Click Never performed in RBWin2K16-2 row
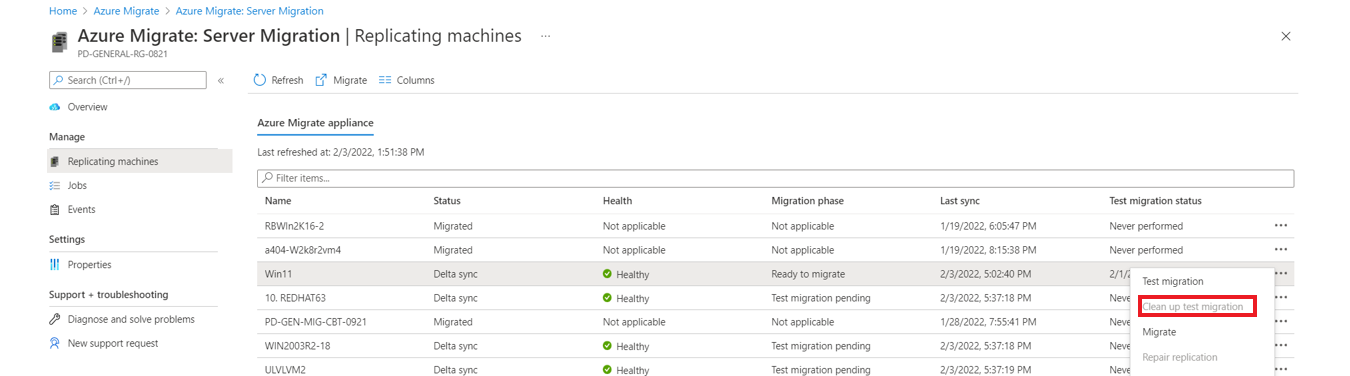This screenshot has height=376, width=1350. [1146, 226]
